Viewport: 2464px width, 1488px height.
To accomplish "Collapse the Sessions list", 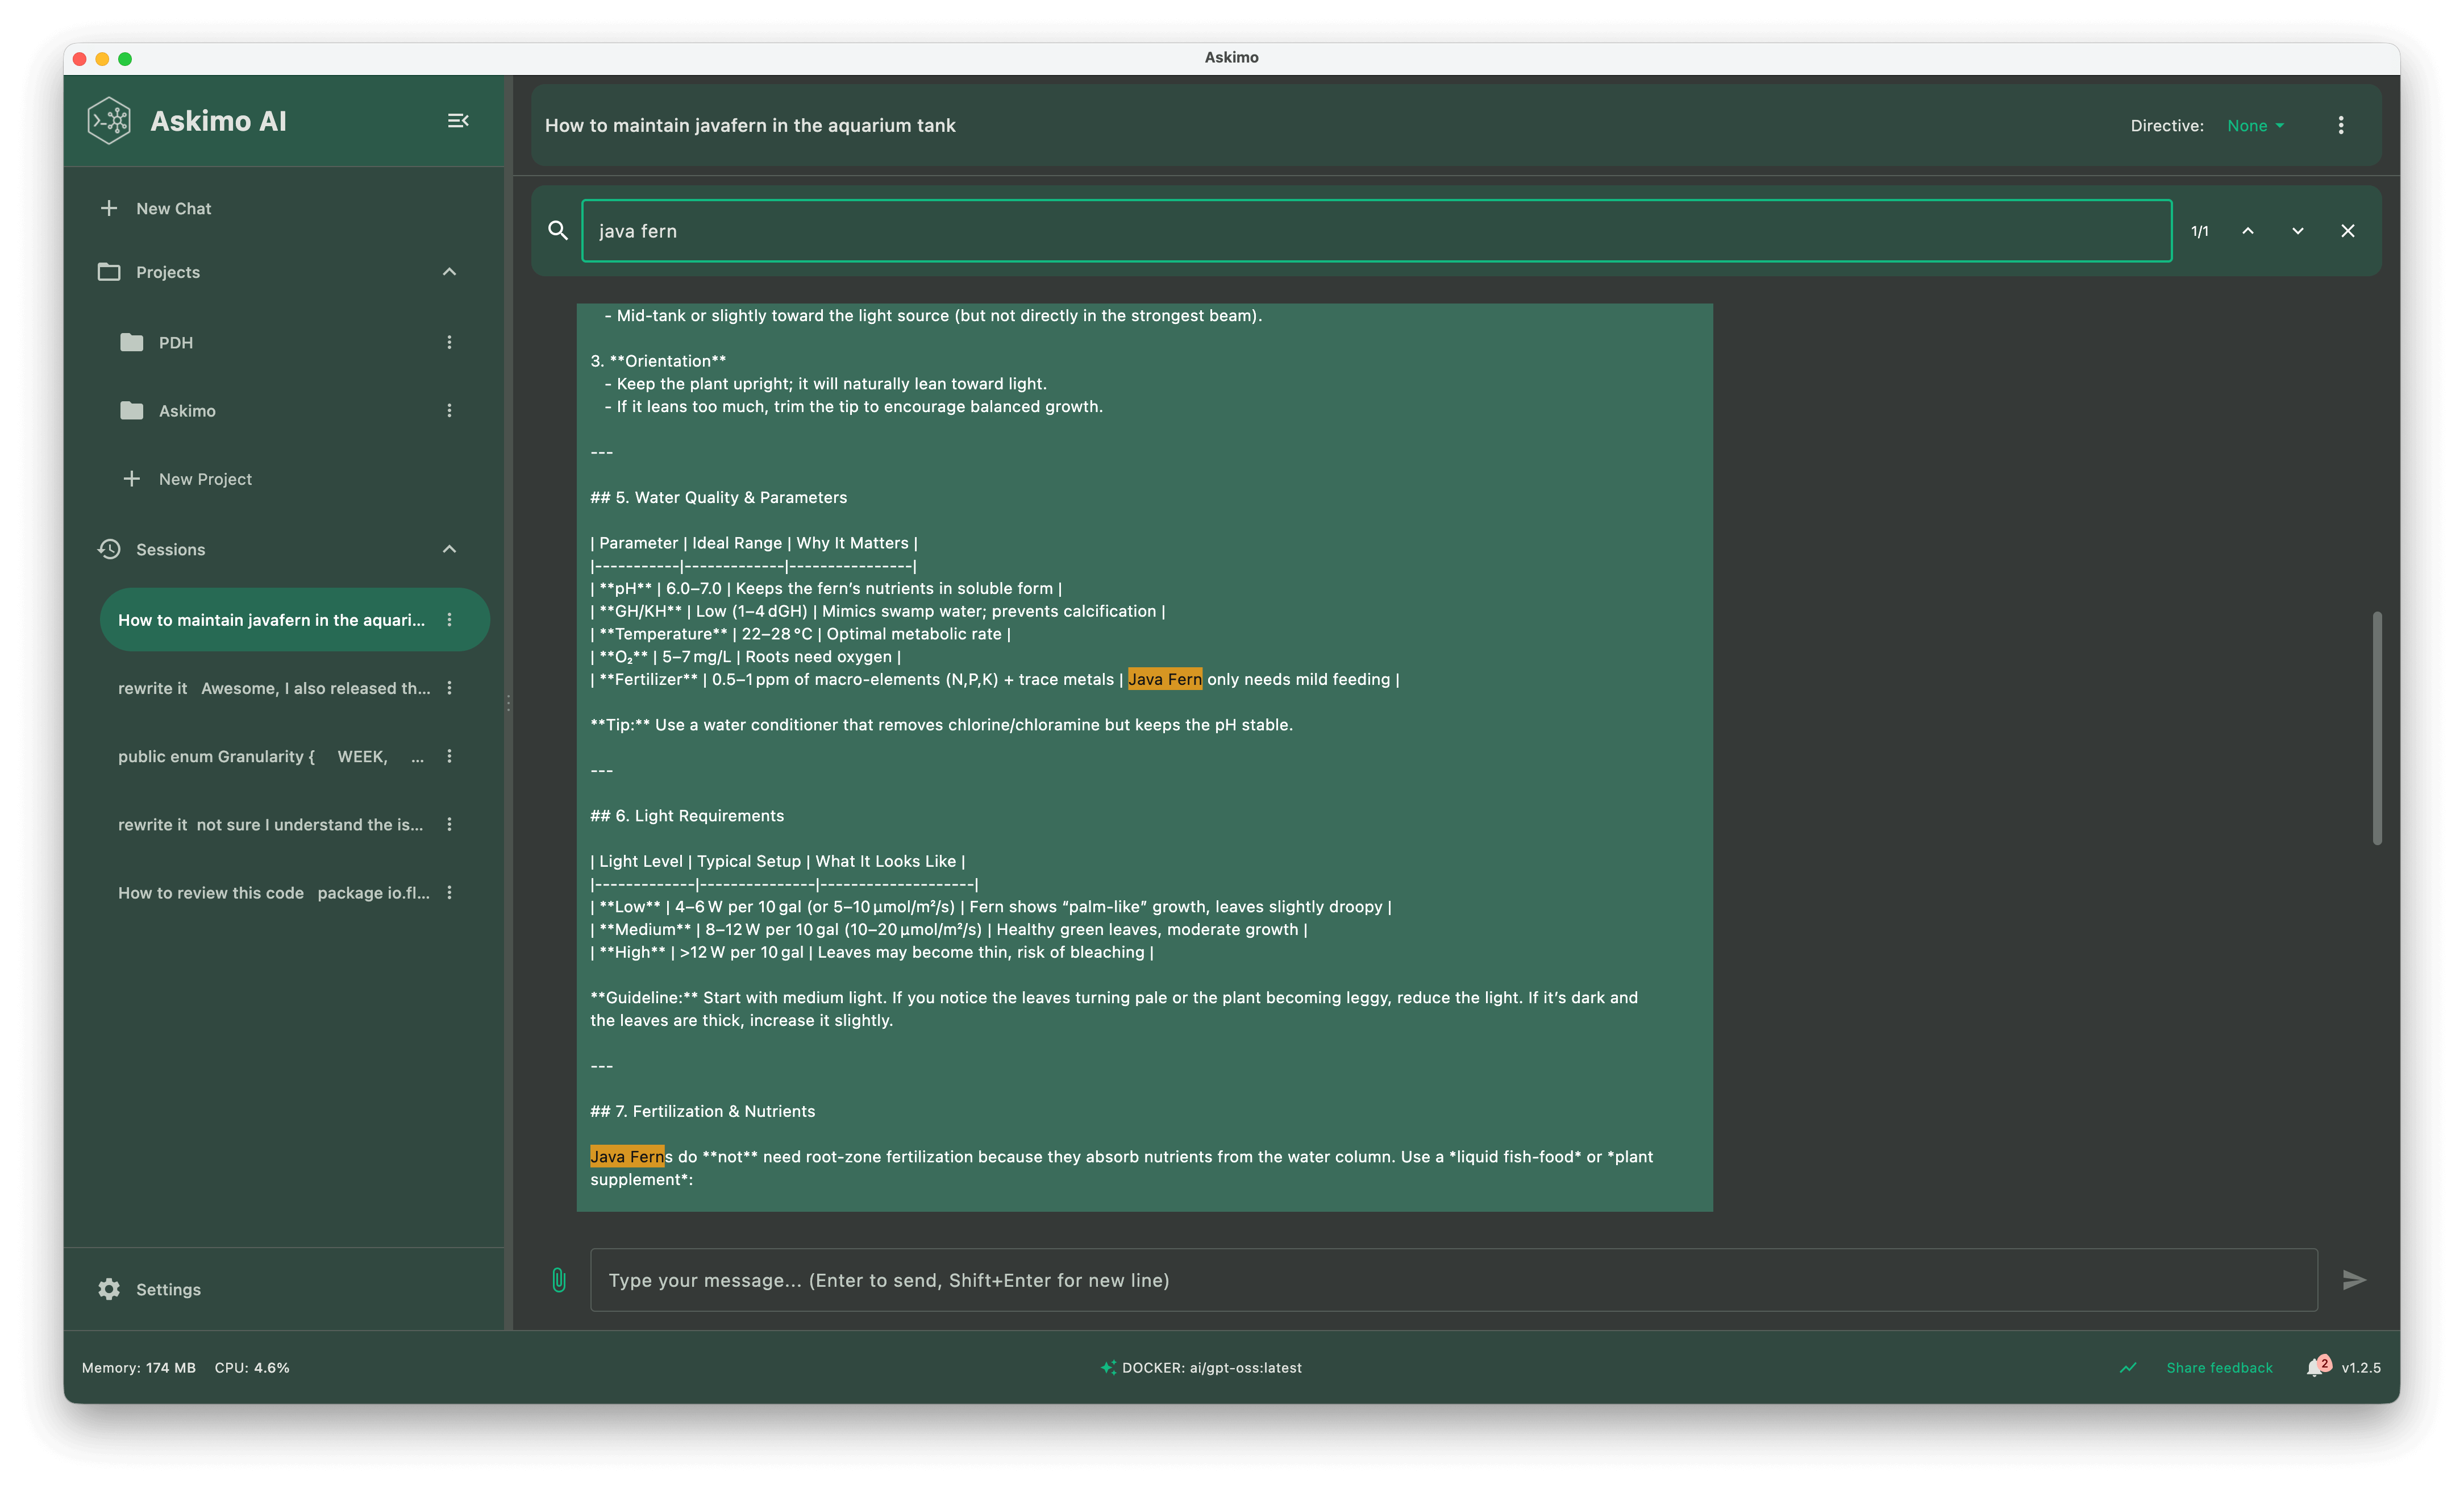I will [x=448, y=549].
